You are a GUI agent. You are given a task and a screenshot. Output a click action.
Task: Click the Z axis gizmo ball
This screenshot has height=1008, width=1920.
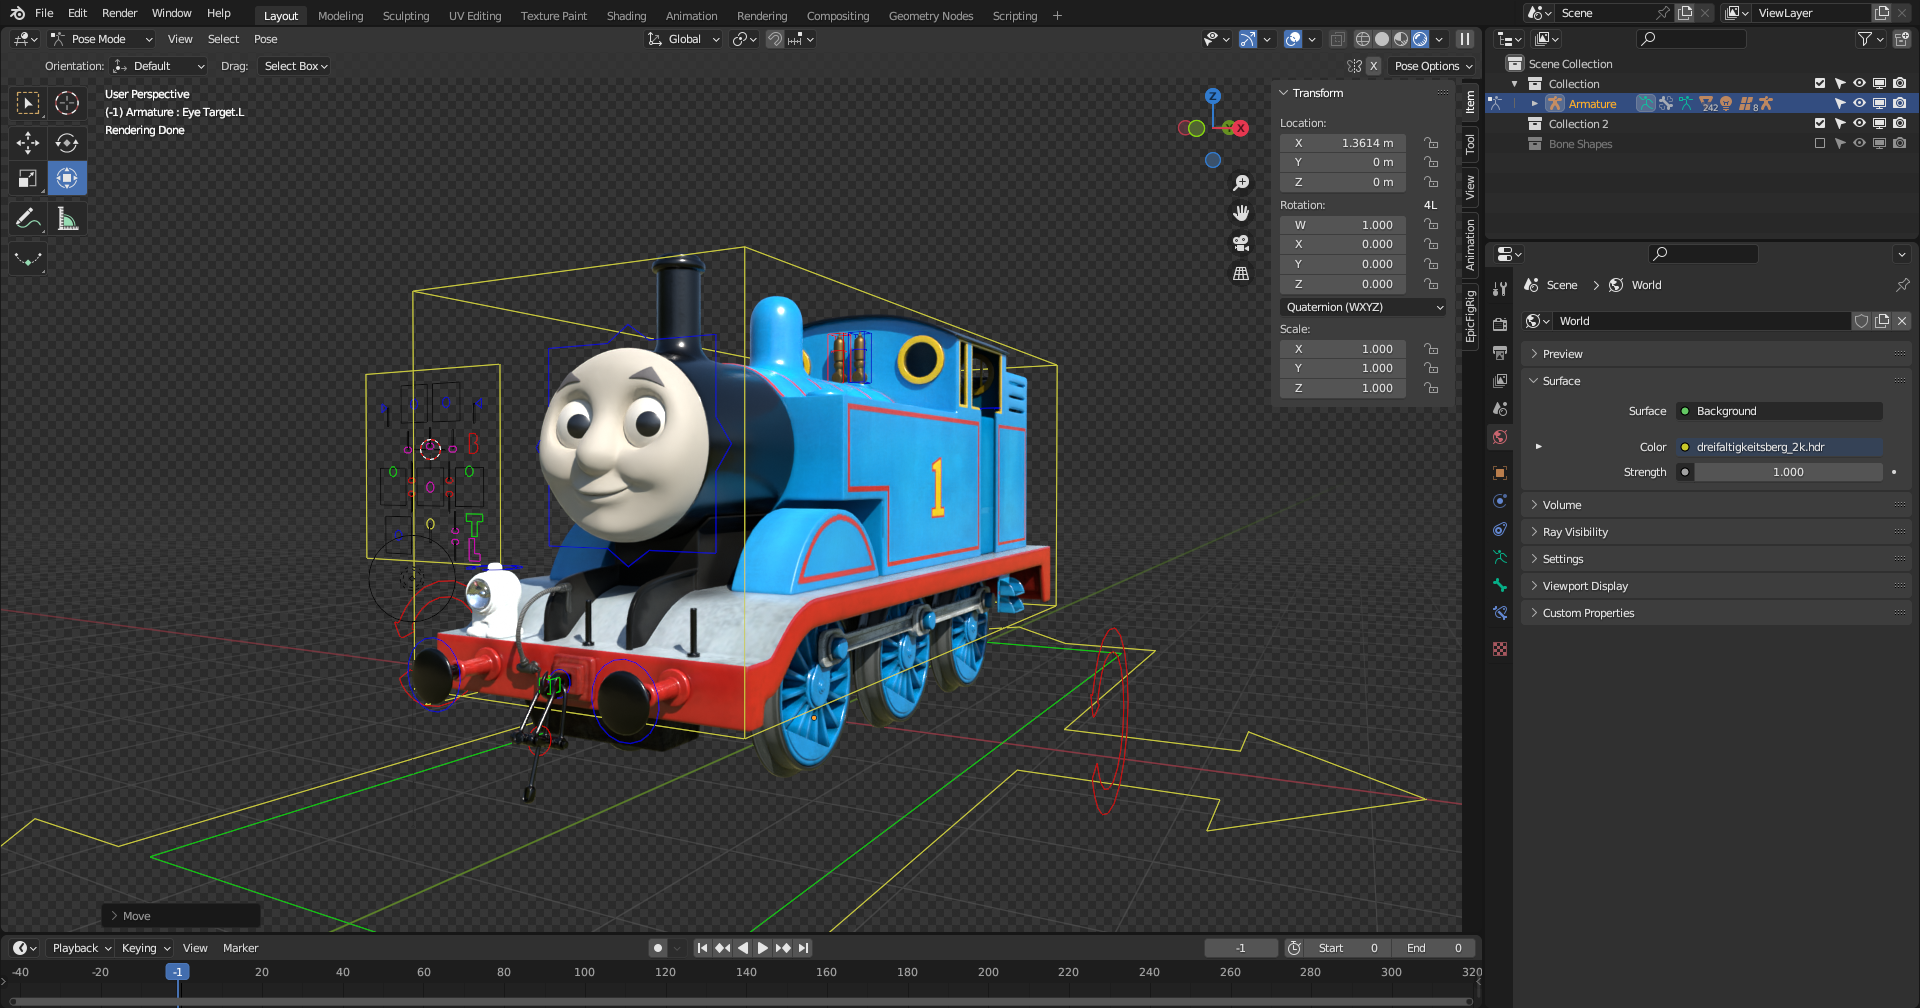[x=1213, y=96]
